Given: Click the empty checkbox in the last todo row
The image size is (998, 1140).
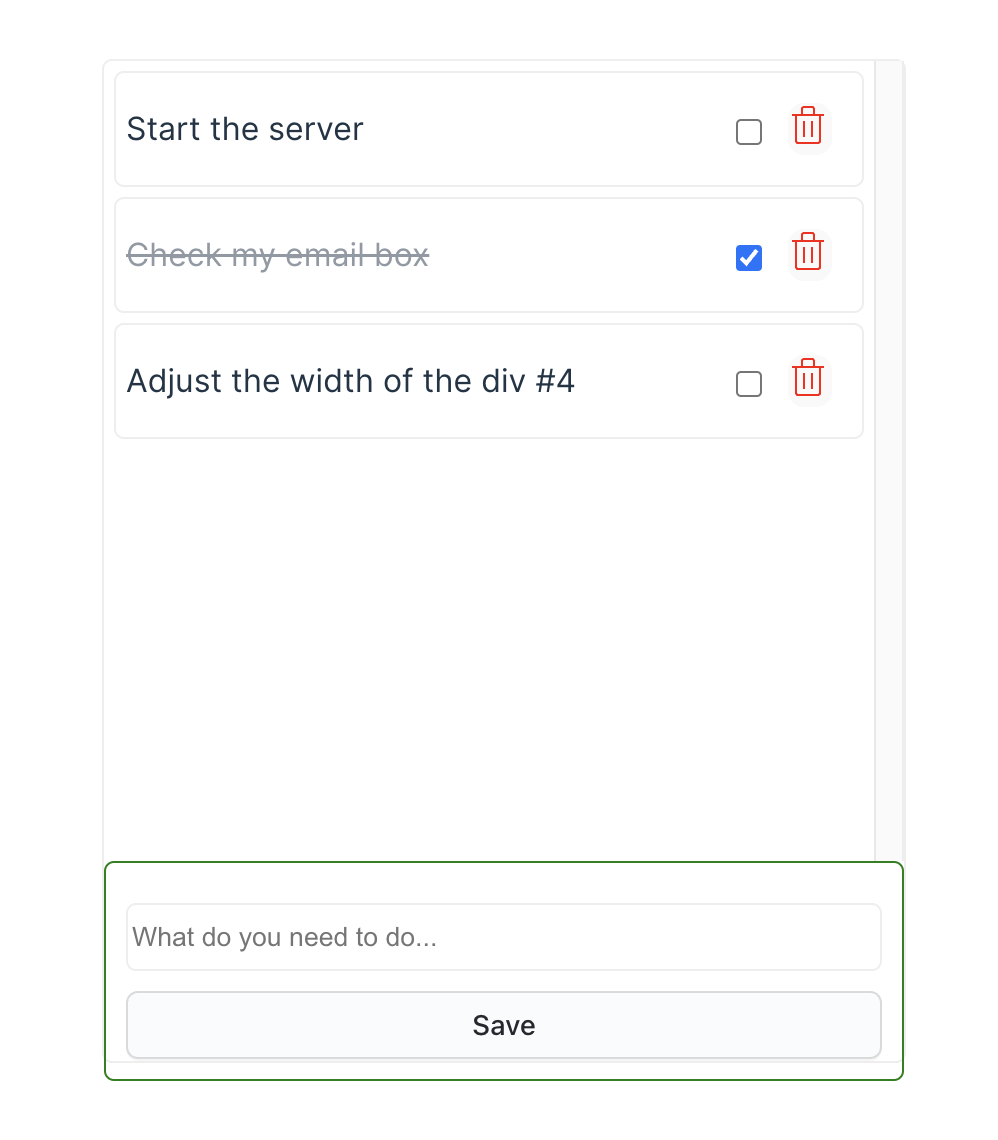Looking at the screenshot, I should pos(749,384).
